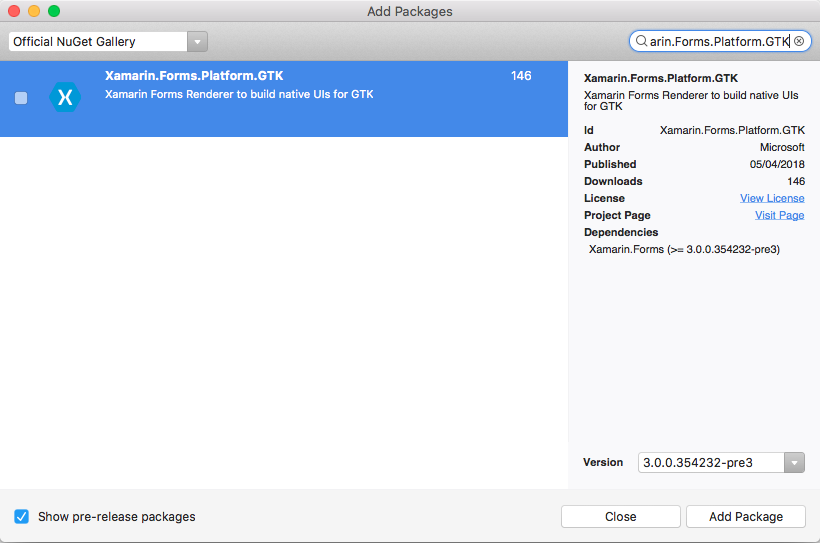The height and width of the screenshot is (543, 820).
Task: Click the Xamarin hexagon package icon
Action: pos(66,98)
